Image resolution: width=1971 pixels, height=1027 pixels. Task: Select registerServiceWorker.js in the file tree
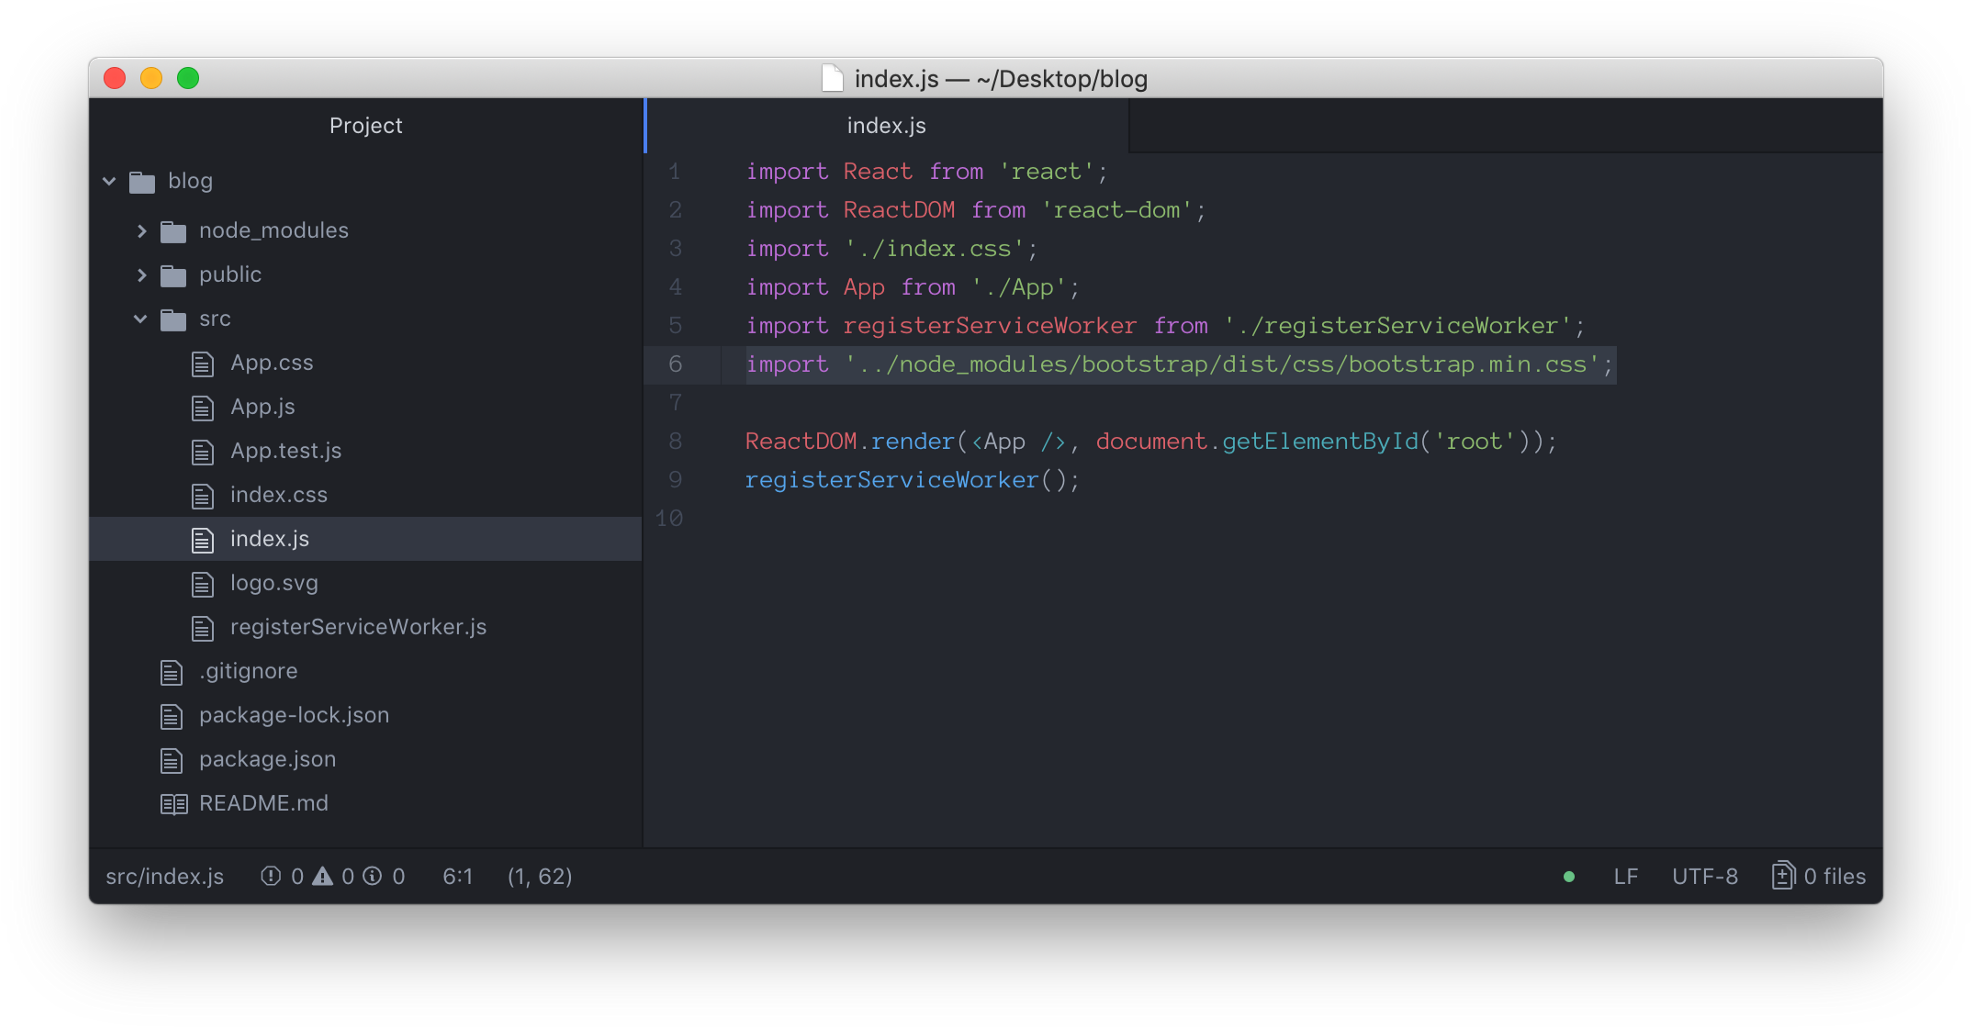pos(358,627)
